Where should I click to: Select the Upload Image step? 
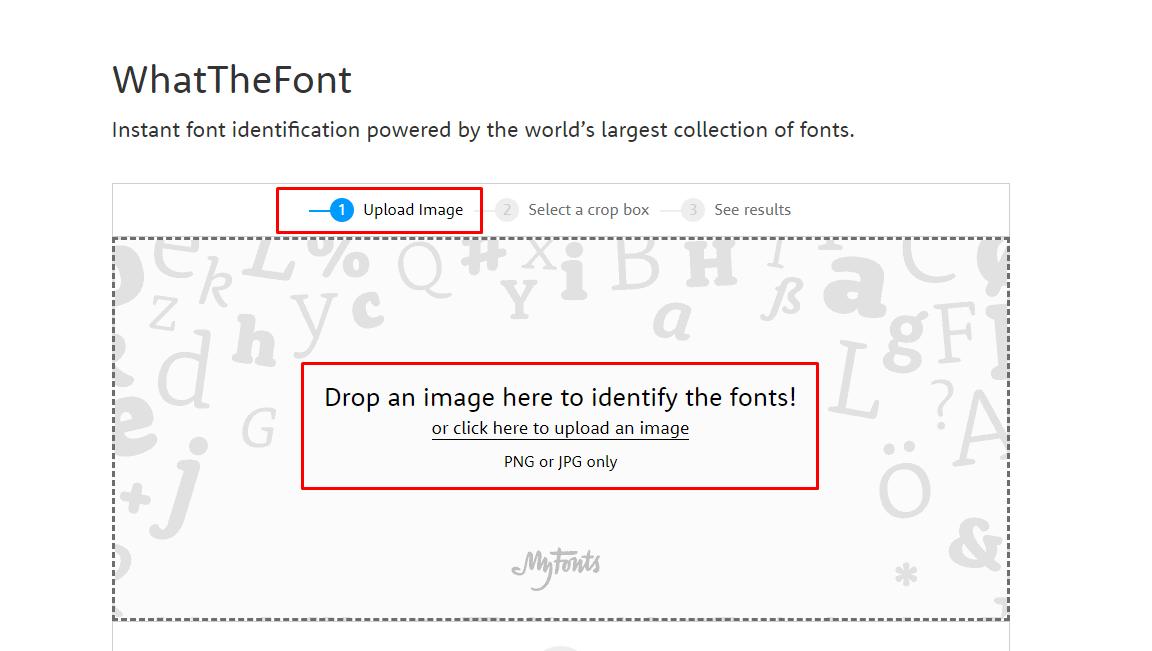413,210
